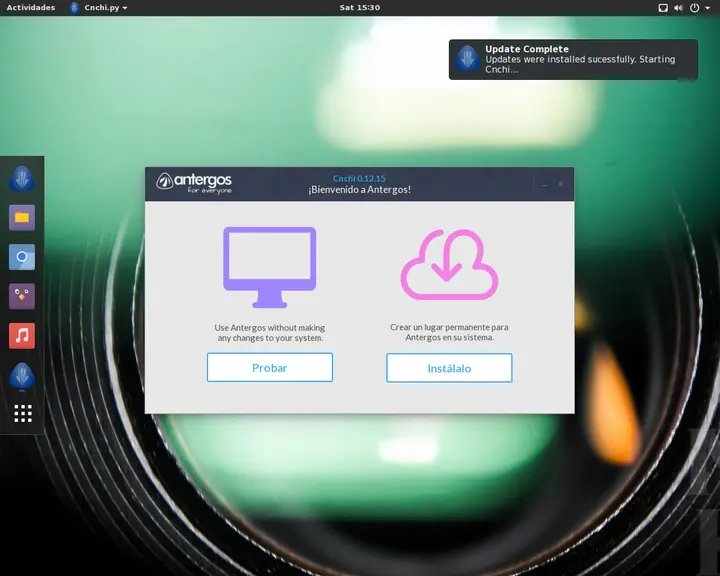Close the Cnchi installer window

pyautogui.click(x=561, y=184)
